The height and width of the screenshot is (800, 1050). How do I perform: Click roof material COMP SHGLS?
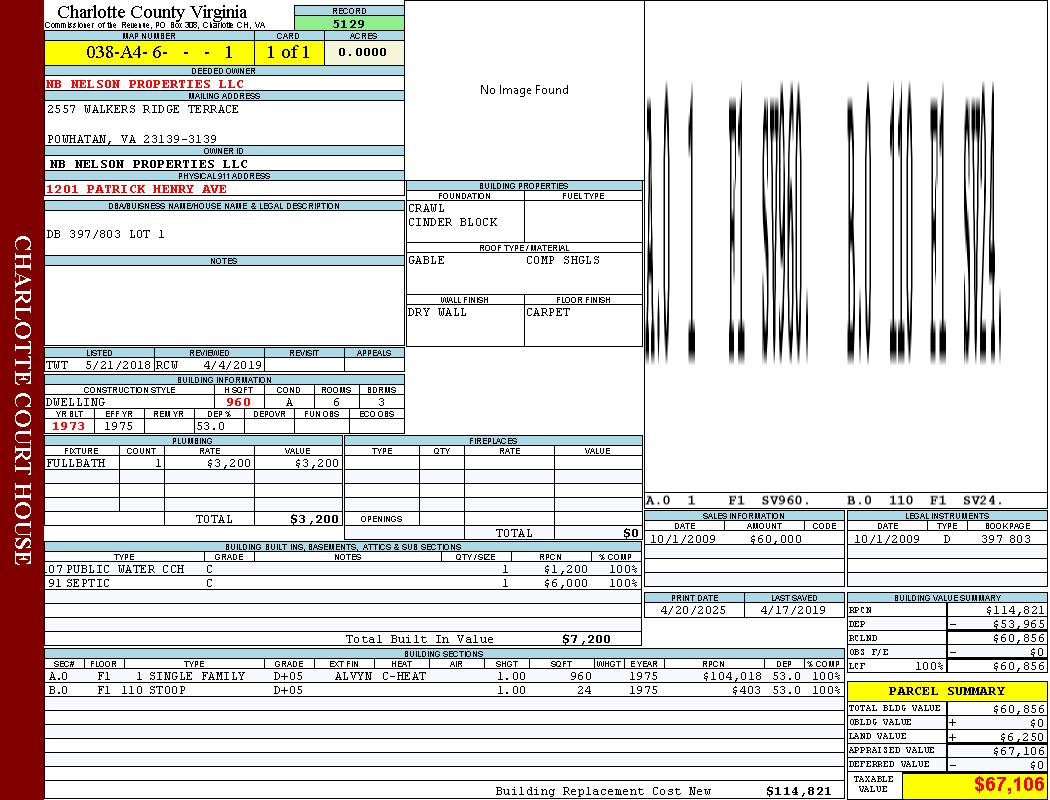pos(563,260)
